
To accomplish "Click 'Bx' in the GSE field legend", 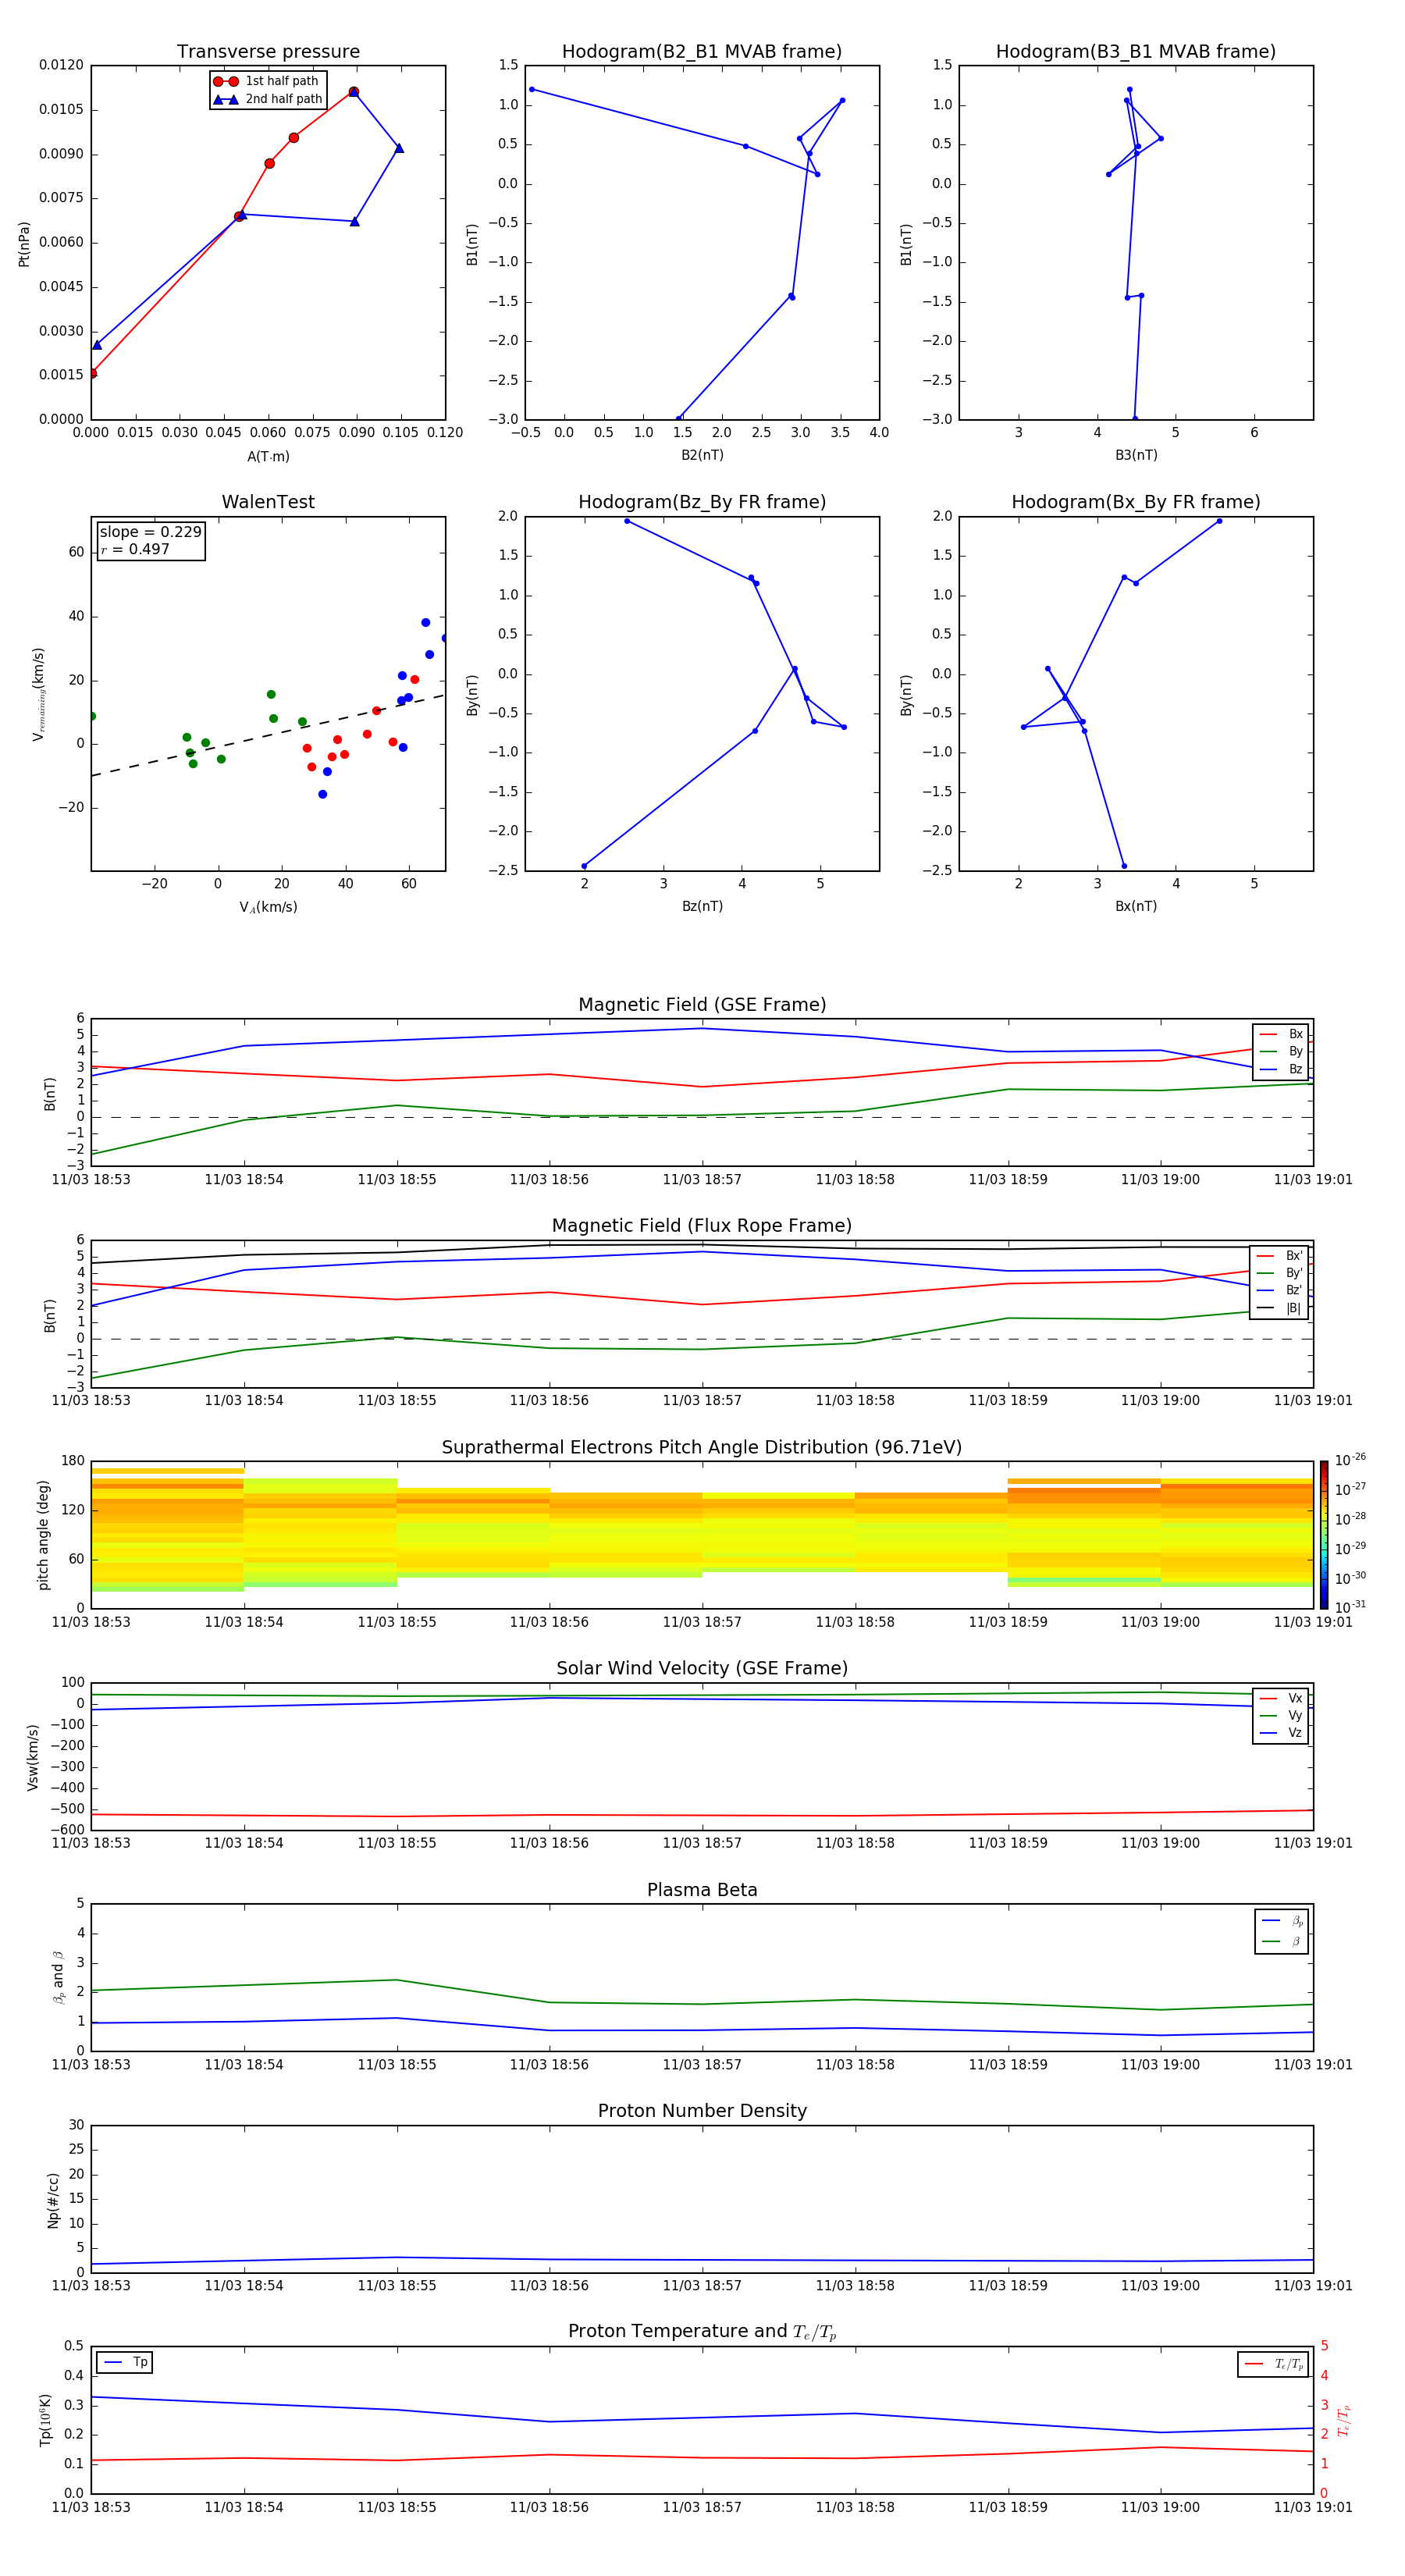I will (x=1281, y=1034).
